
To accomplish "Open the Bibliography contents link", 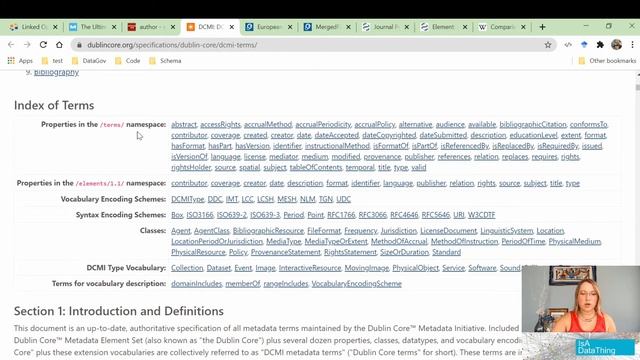I will (x=56, y=72).
